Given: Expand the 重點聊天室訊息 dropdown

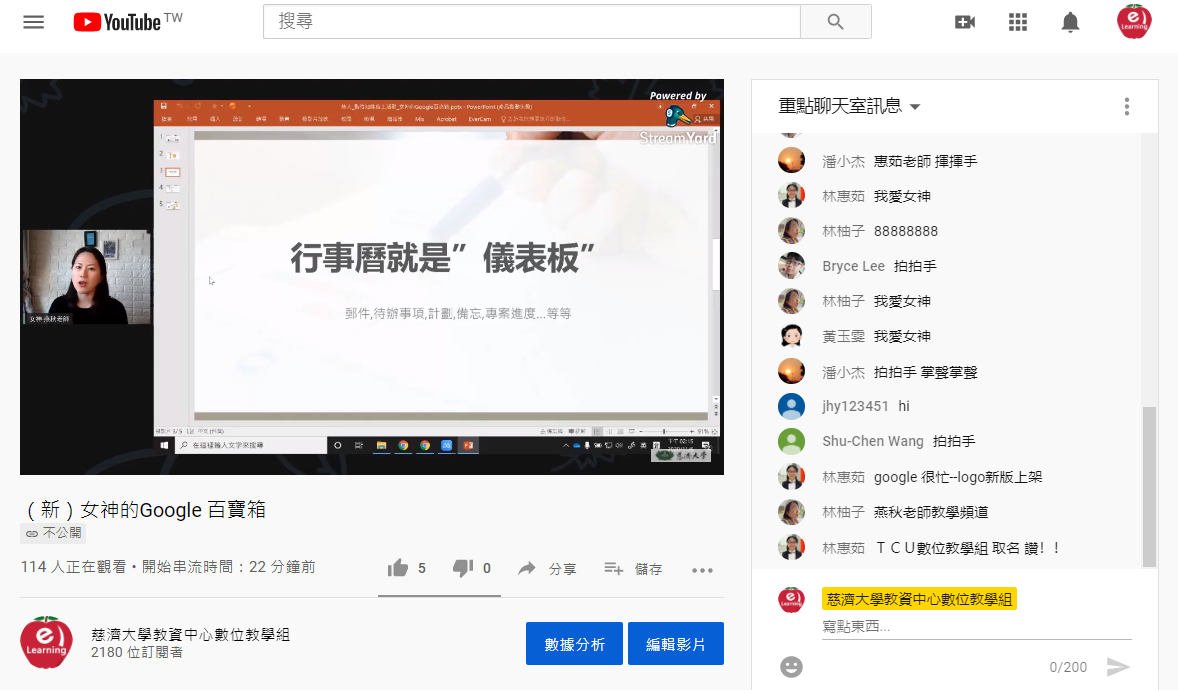Looking at the screenshot, I should pos(850,106).
